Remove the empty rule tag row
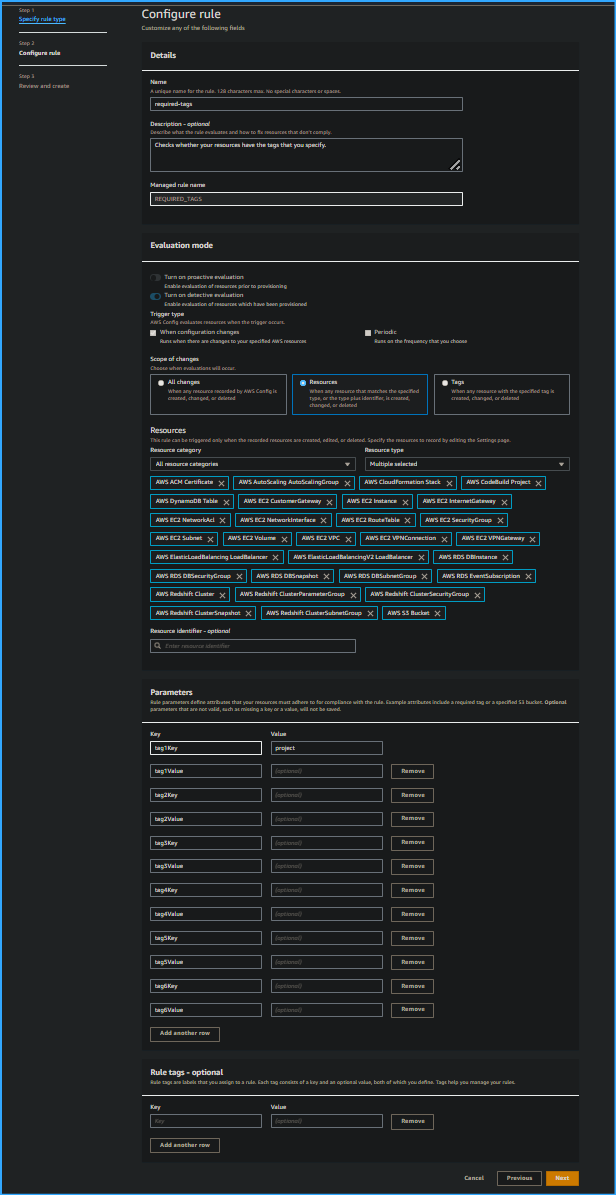Image resolution: width=616 pixels, height=1195 pixels. tap(412, 1122)
